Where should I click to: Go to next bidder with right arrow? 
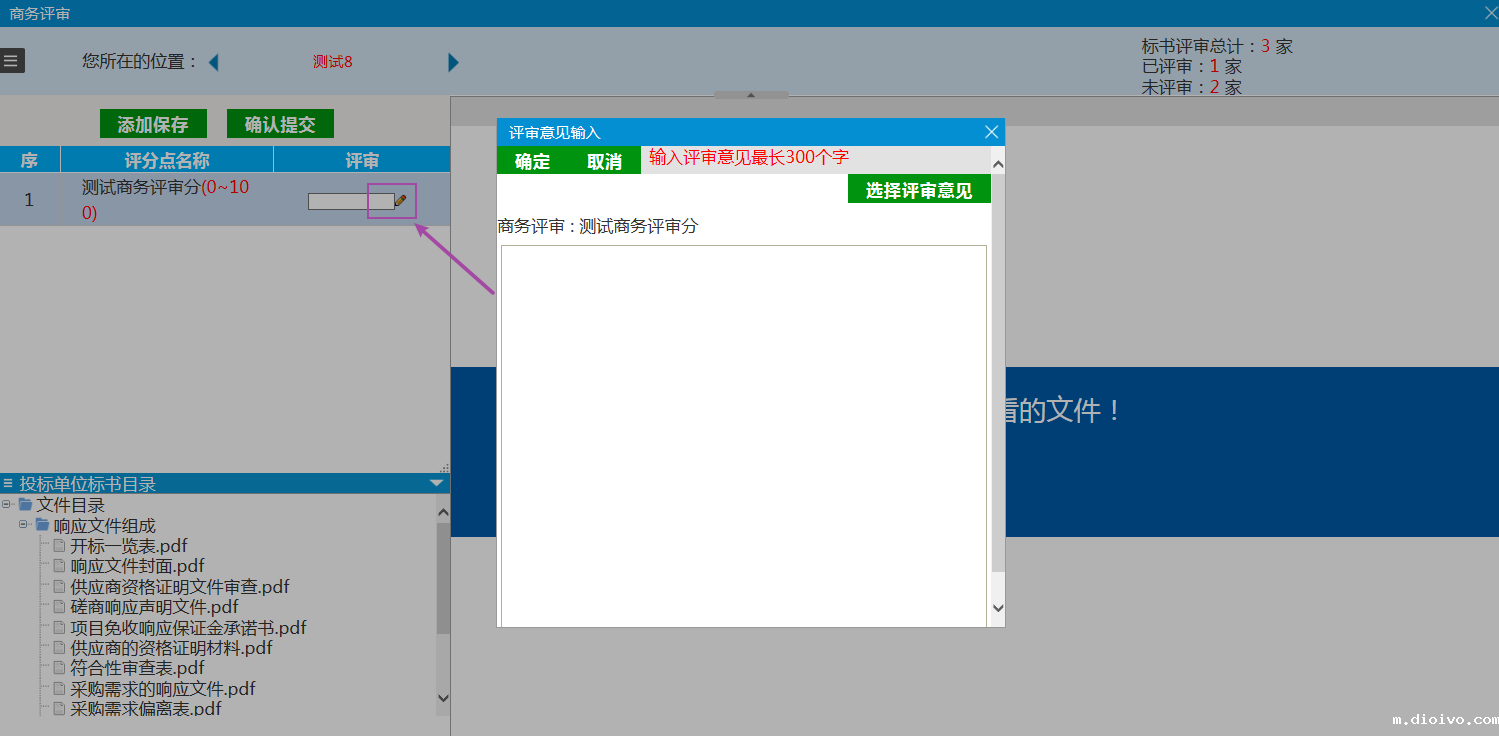pyautogui.click(x=453, y=62)
